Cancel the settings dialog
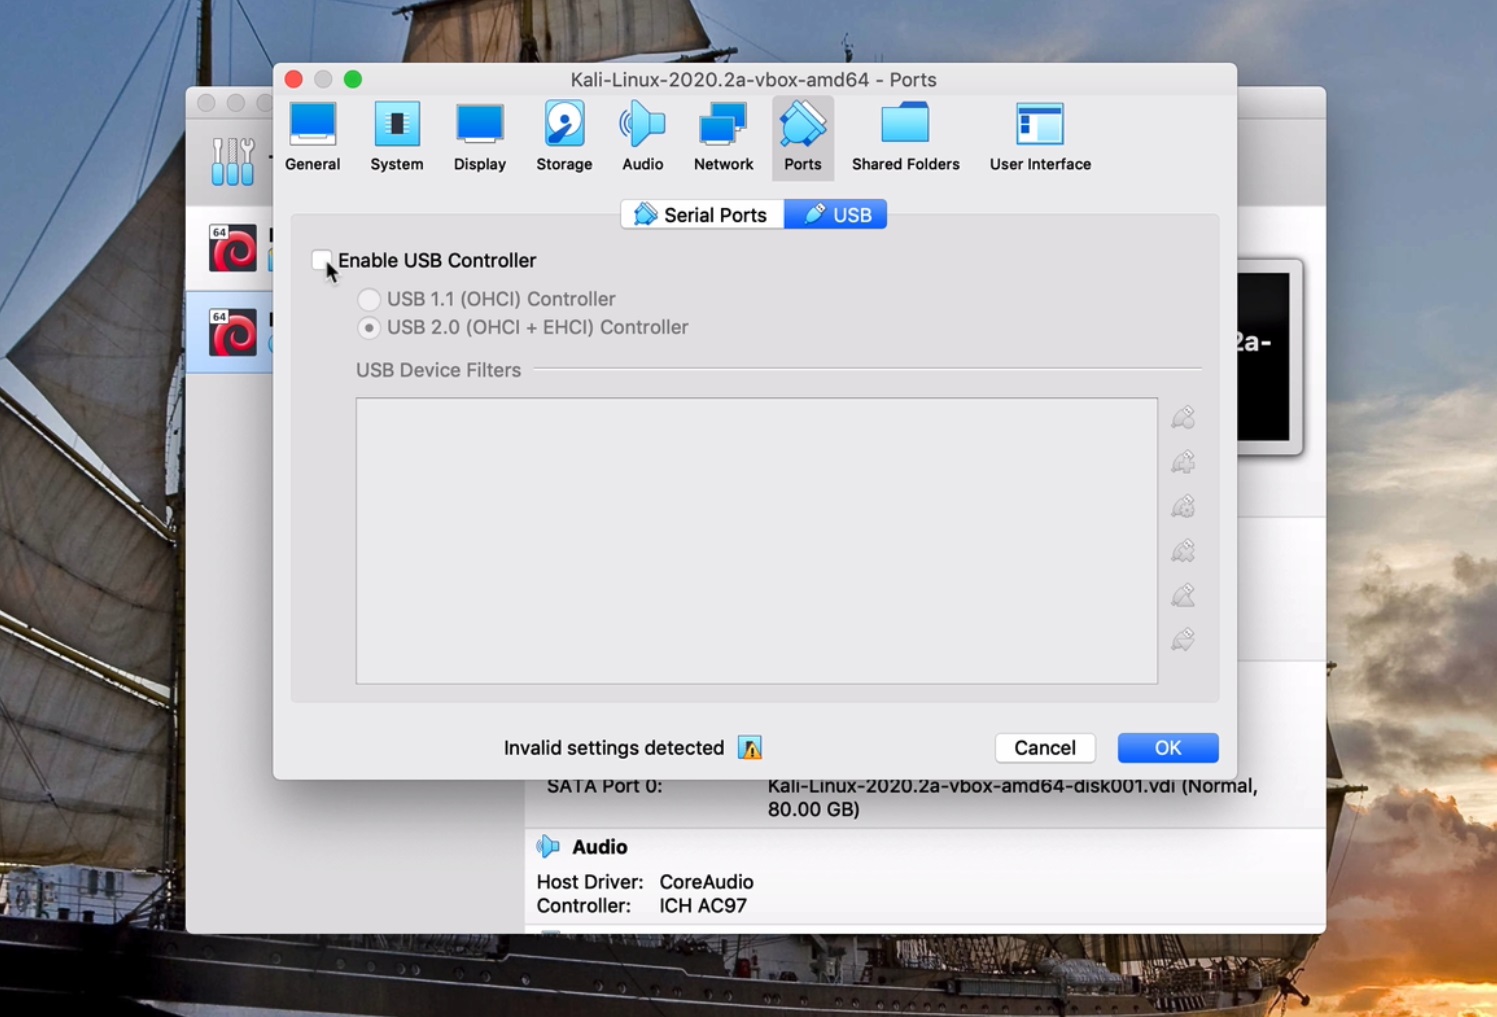1497x1017 pixels. (1045, 748)
